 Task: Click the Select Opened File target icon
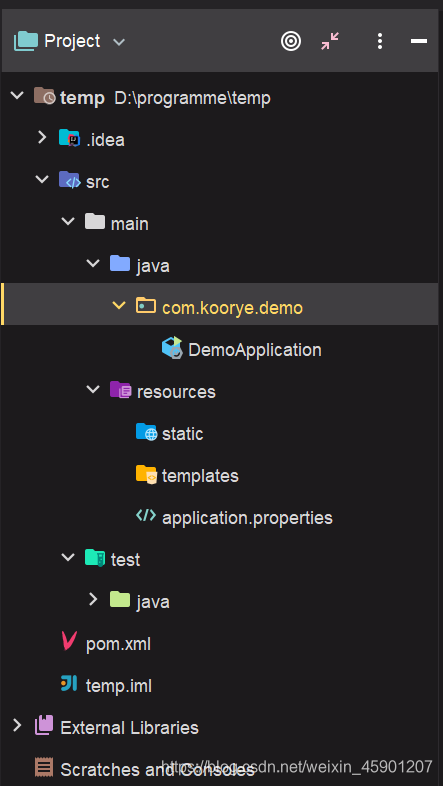tap(291, 41)
